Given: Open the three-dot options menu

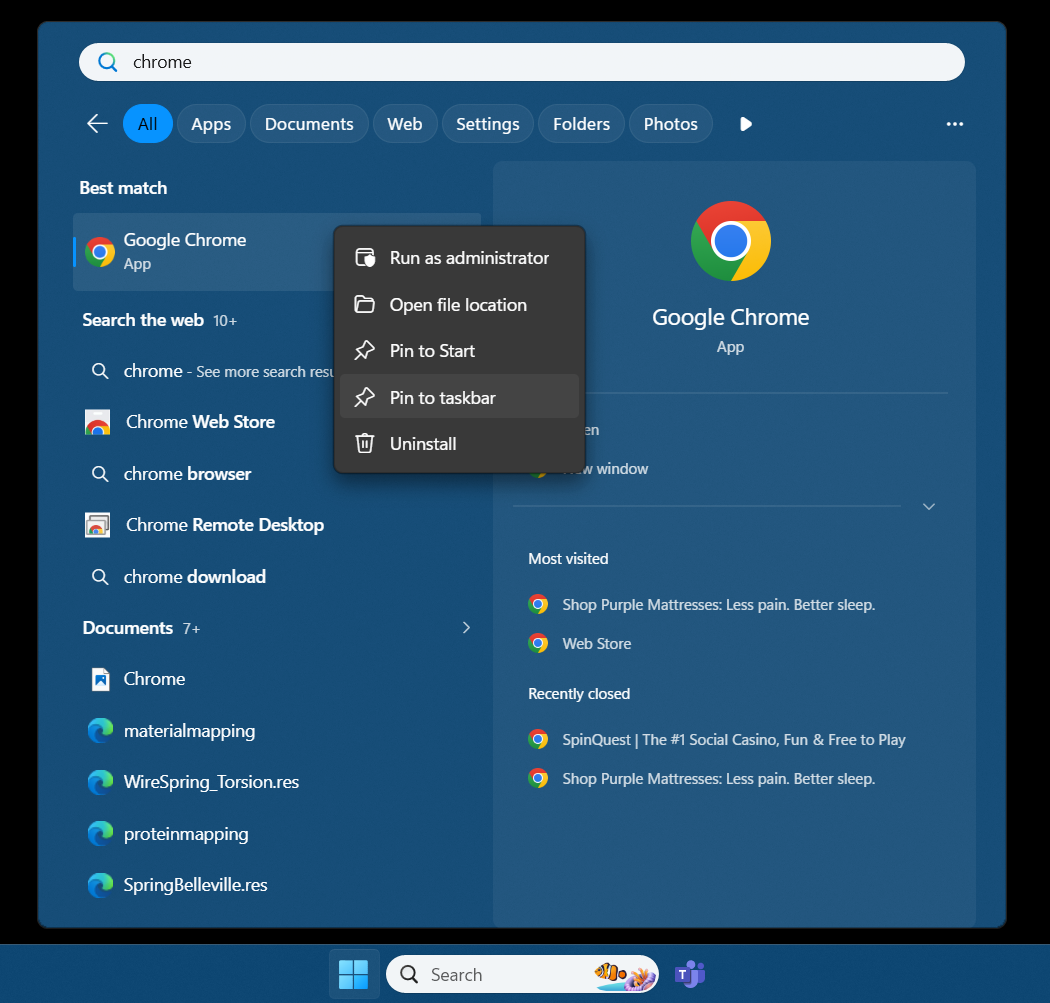Looking at the screenshot, I should [954, 124].
